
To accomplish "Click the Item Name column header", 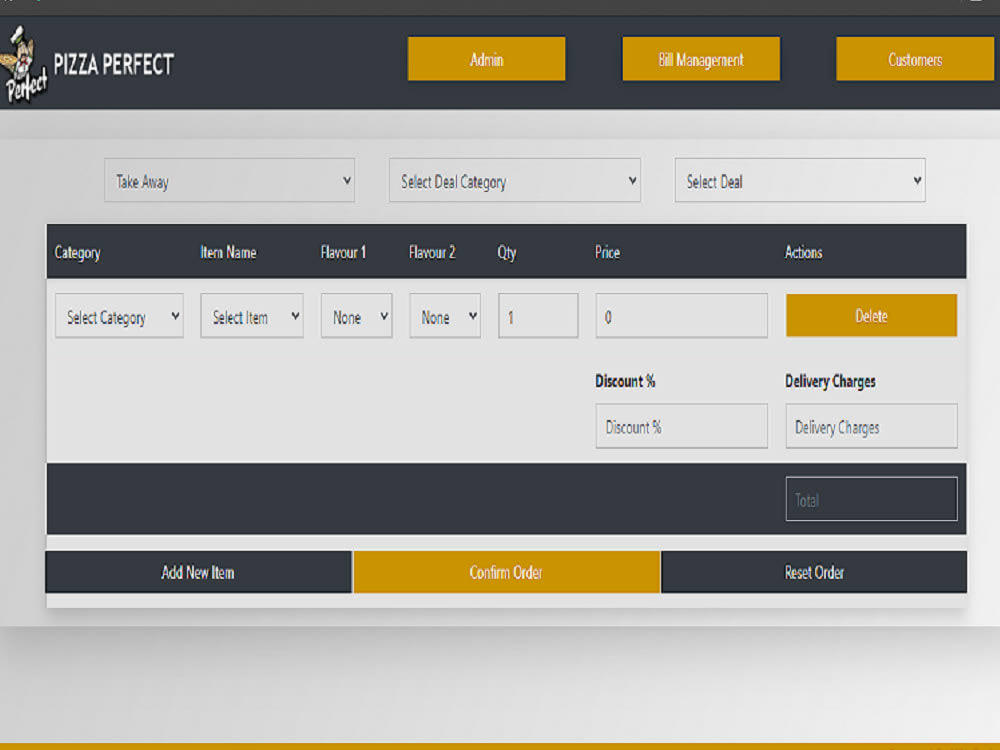I will pos(228,253).
